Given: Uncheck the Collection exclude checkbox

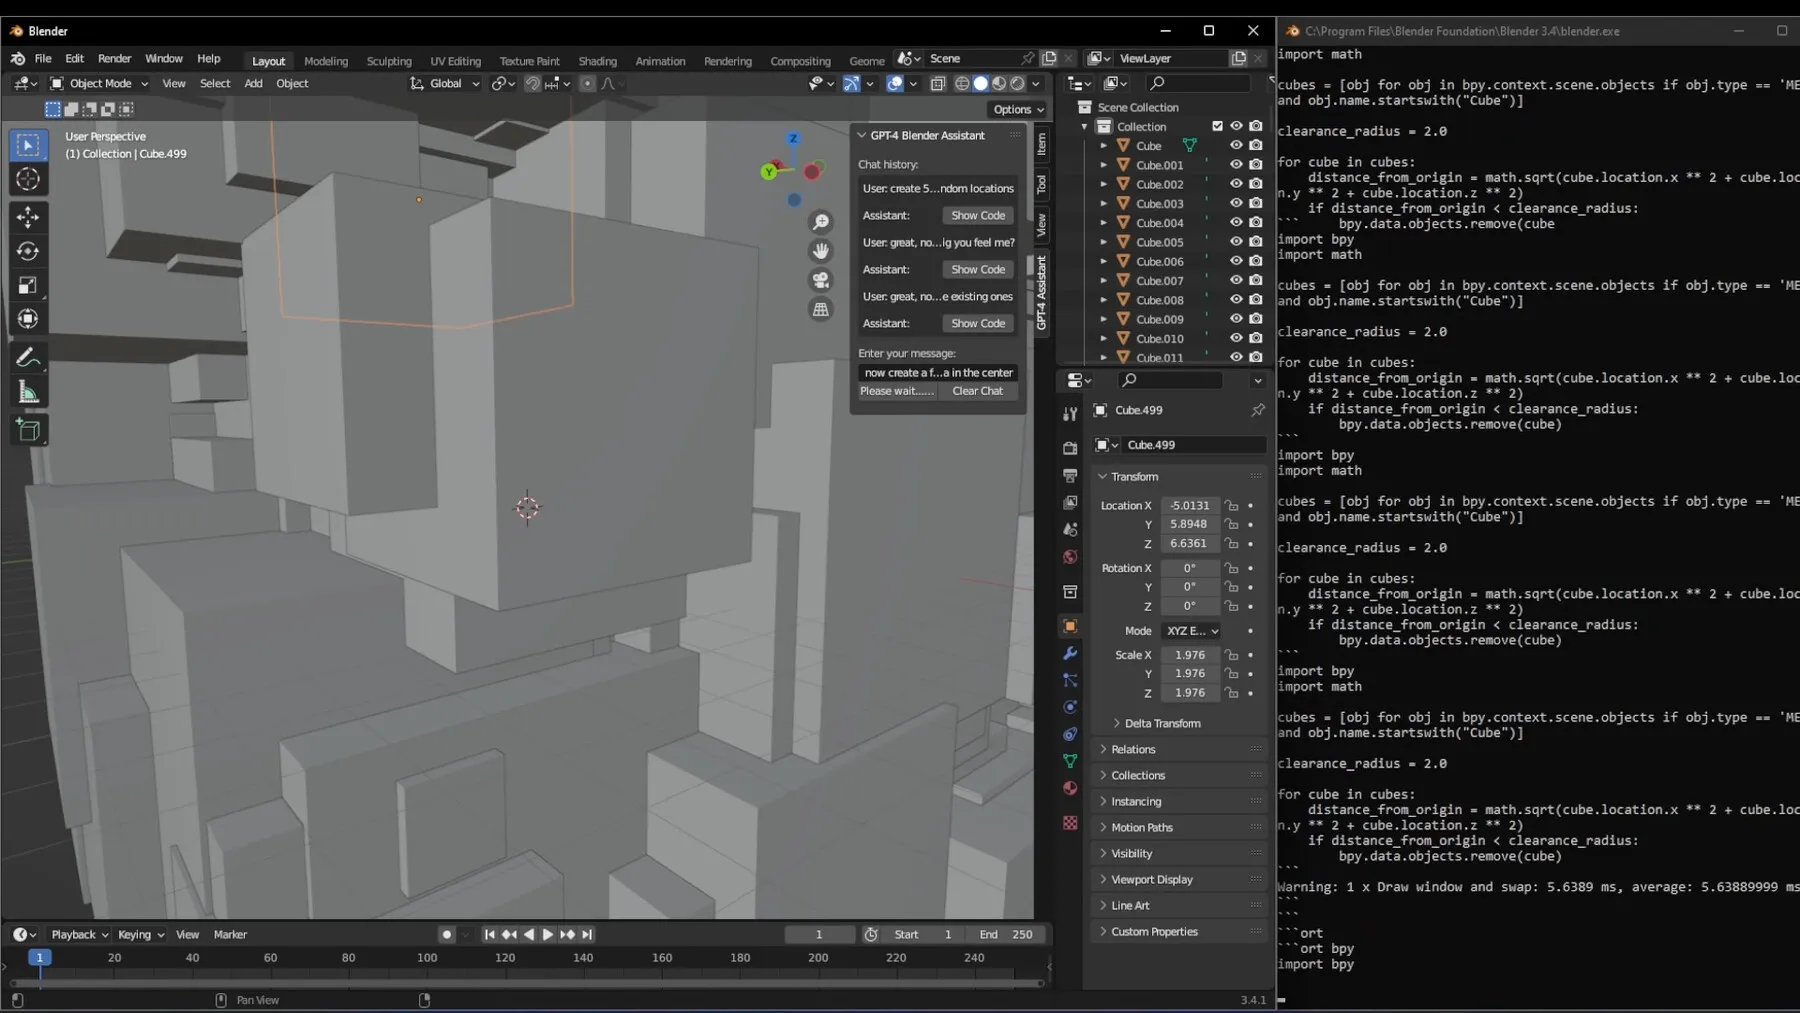Looking at the screenshot, I should tap(1217, 126).
